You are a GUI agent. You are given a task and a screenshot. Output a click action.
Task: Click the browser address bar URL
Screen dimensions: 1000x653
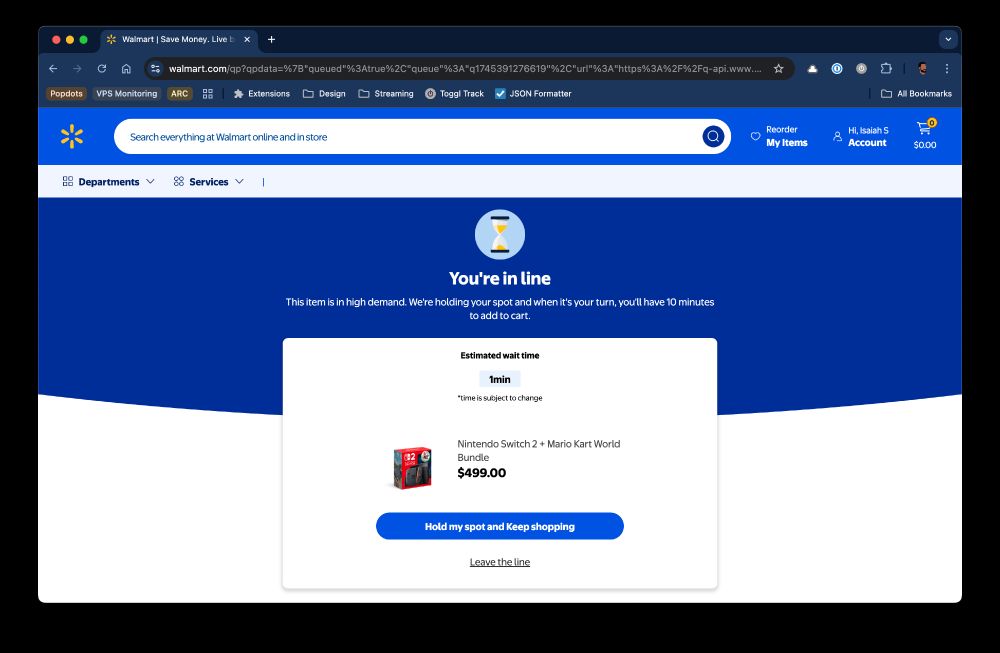[x=465, y=68]
